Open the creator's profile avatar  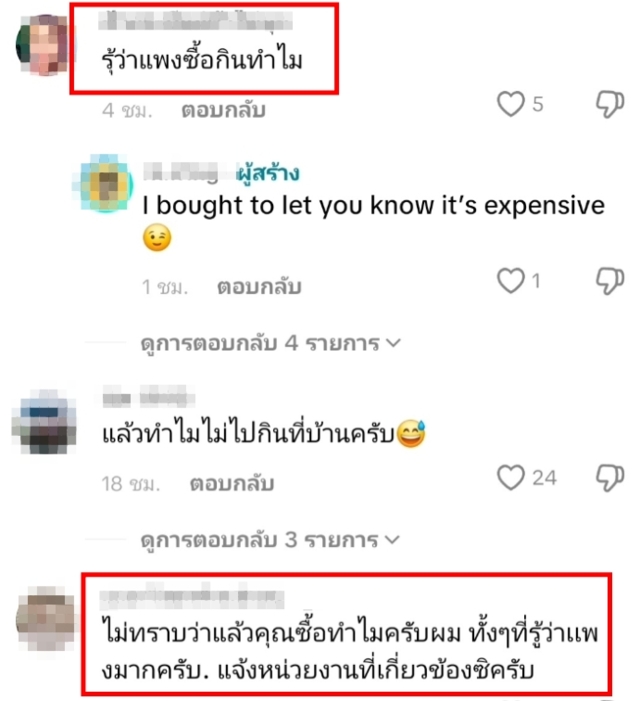(x=106, y=183)
